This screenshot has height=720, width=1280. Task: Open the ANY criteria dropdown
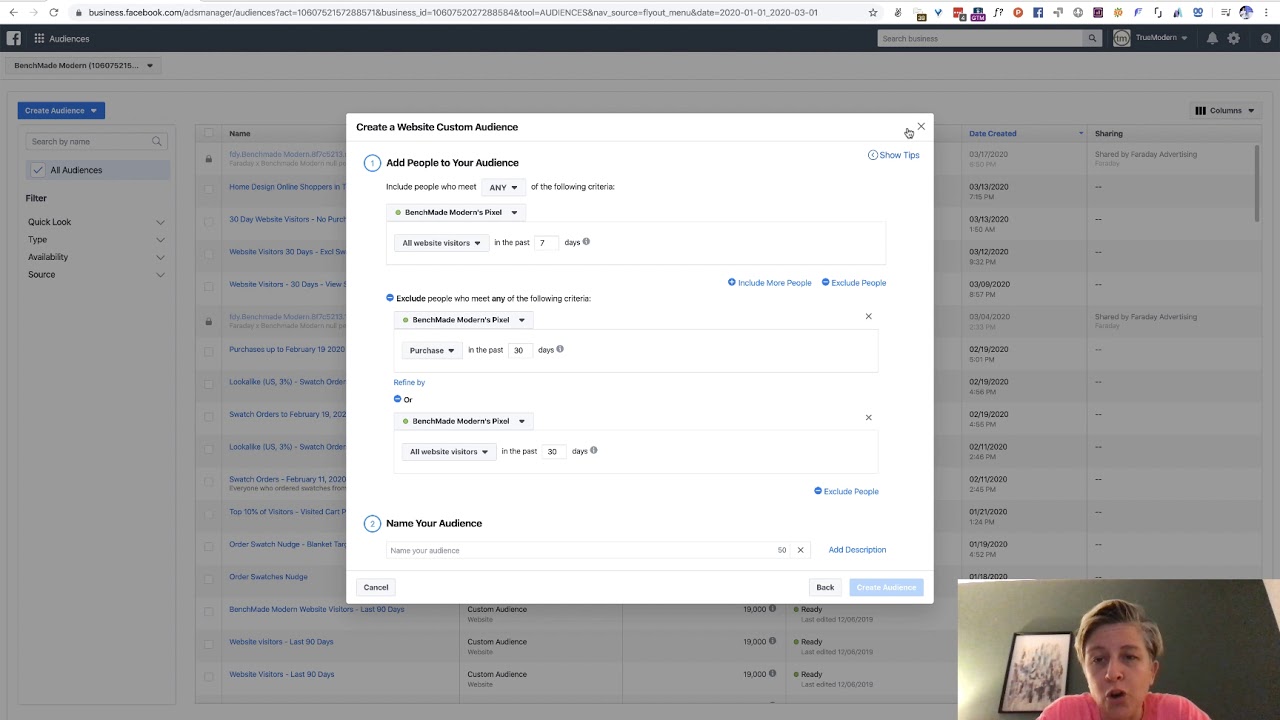pyautogui.click(x=503, y=187)
